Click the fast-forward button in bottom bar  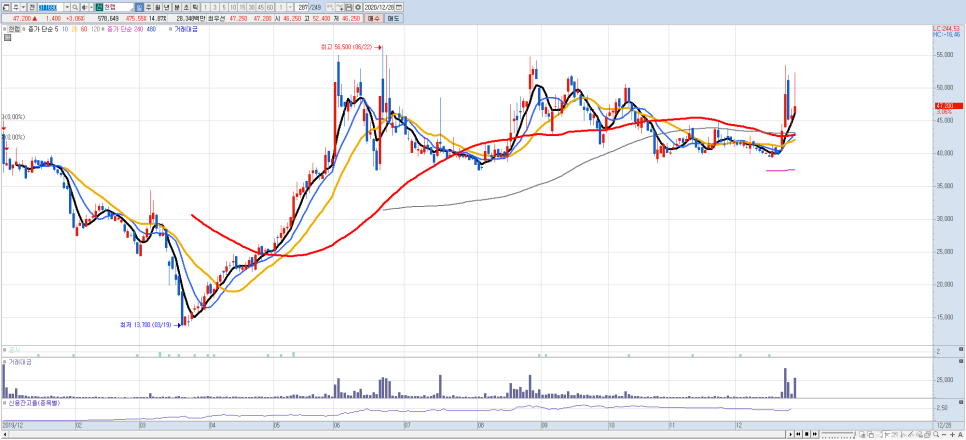814,434
